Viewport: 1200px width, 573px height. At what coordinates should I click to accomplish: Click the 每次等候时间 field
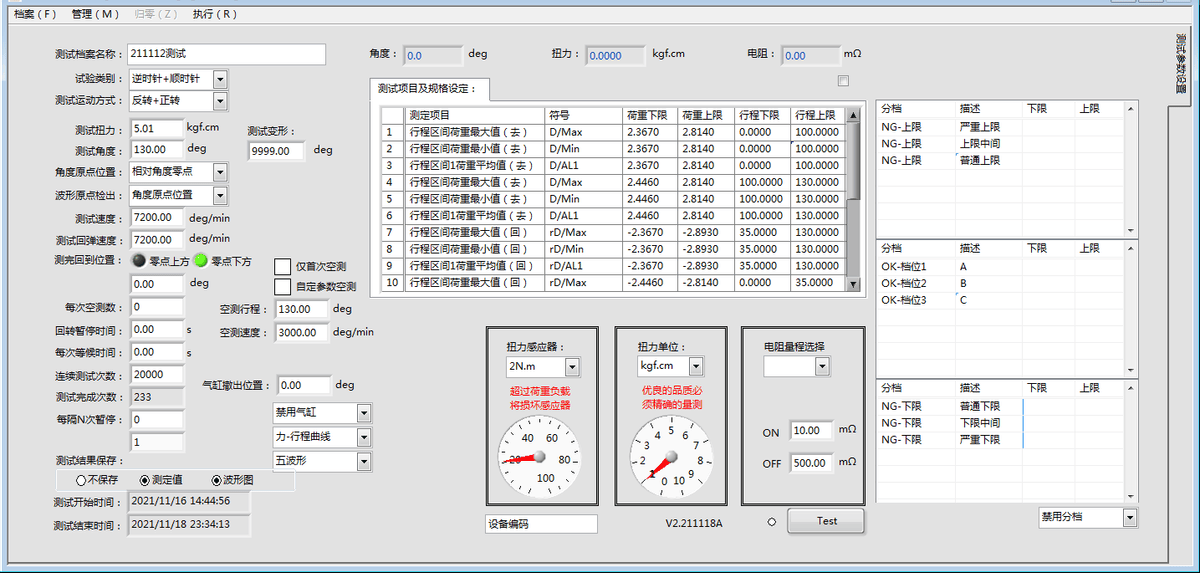pos(156,352)
